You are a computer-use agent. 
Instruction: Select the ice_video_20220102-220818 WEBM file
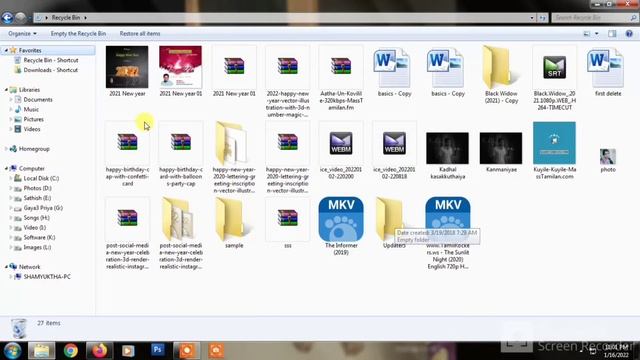(x=394, y=143)
